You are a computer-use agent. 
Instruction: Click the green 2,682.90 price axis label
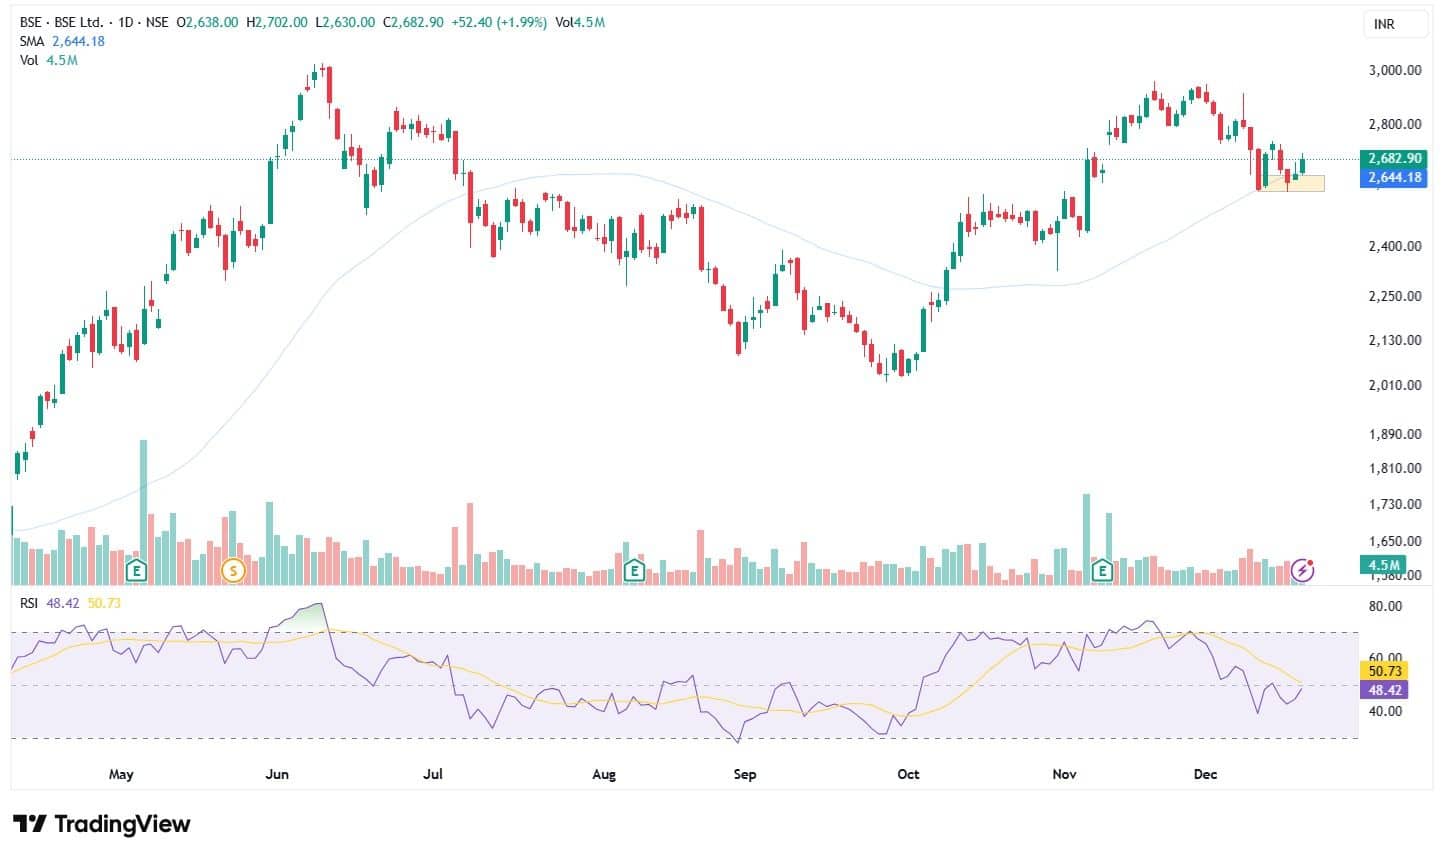(1395, 159)
